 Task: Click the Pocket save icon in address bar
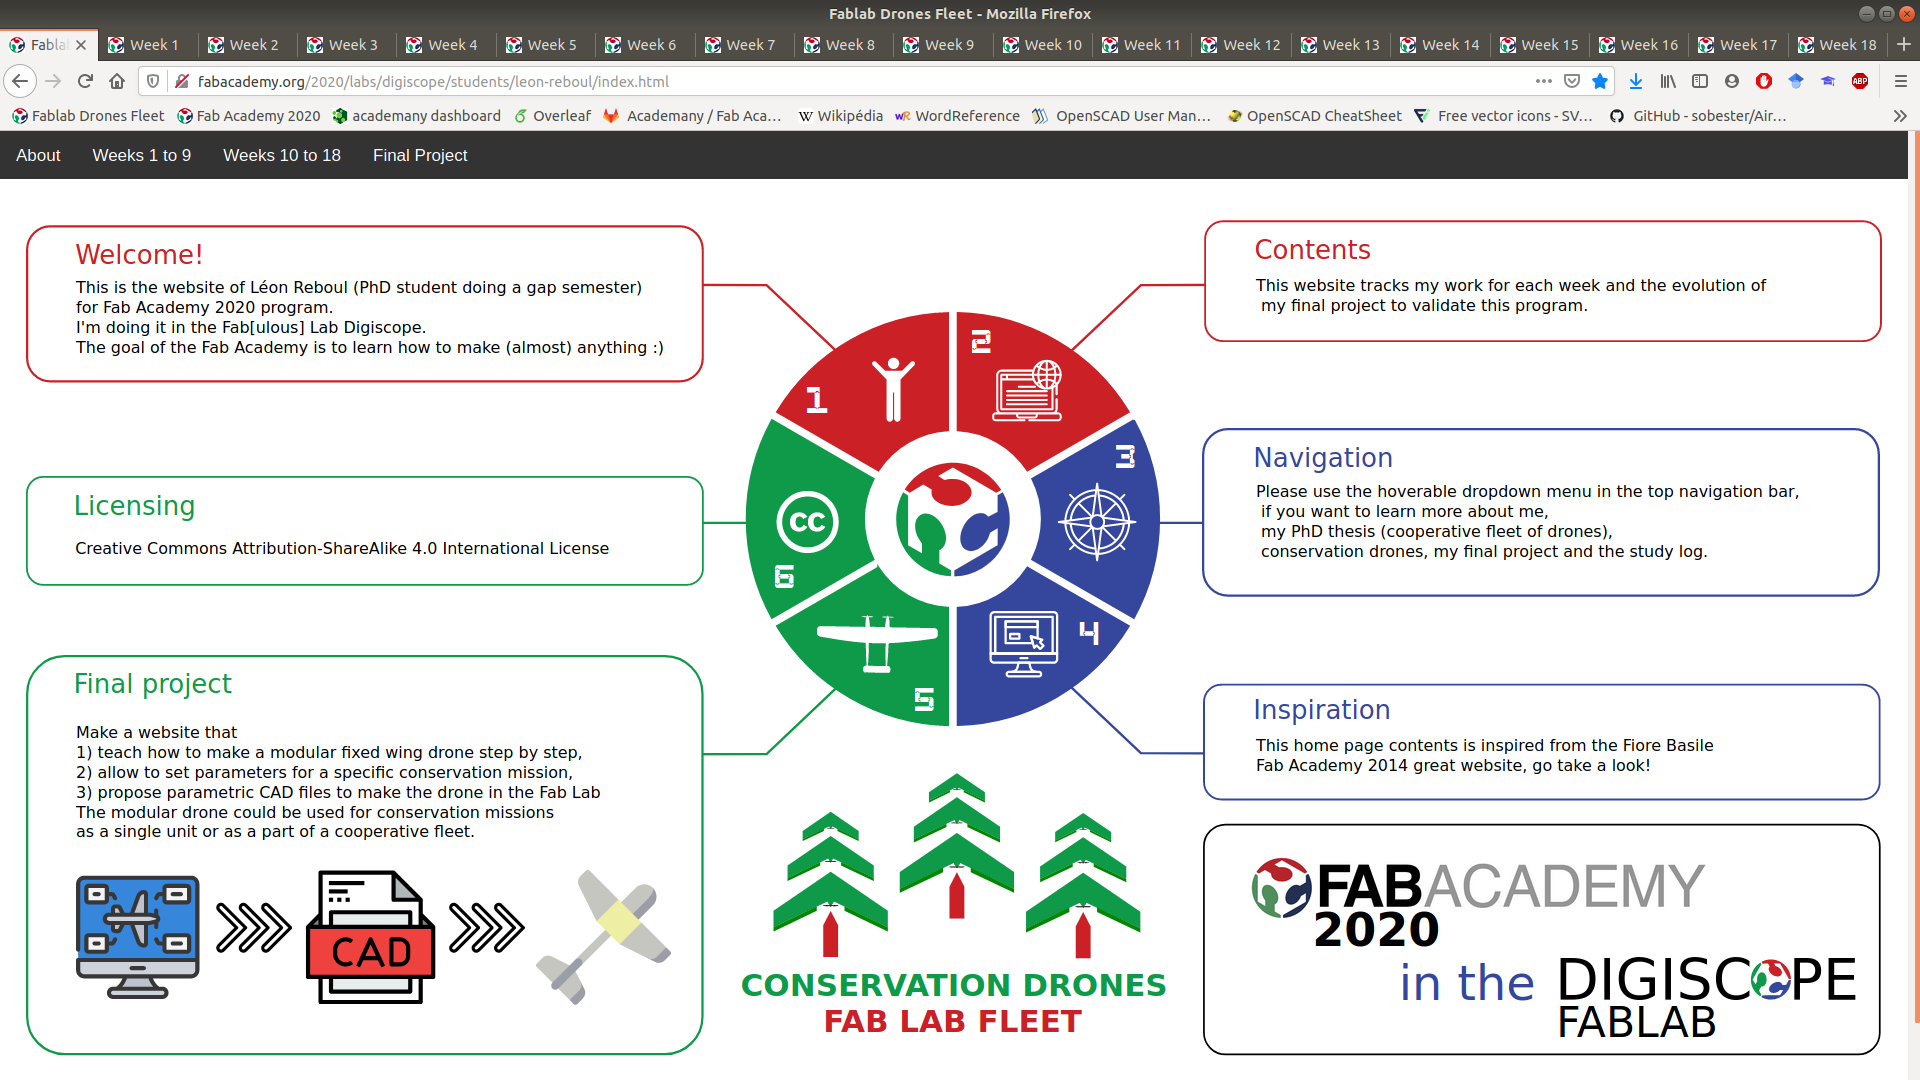click(x=1572, y=81)
